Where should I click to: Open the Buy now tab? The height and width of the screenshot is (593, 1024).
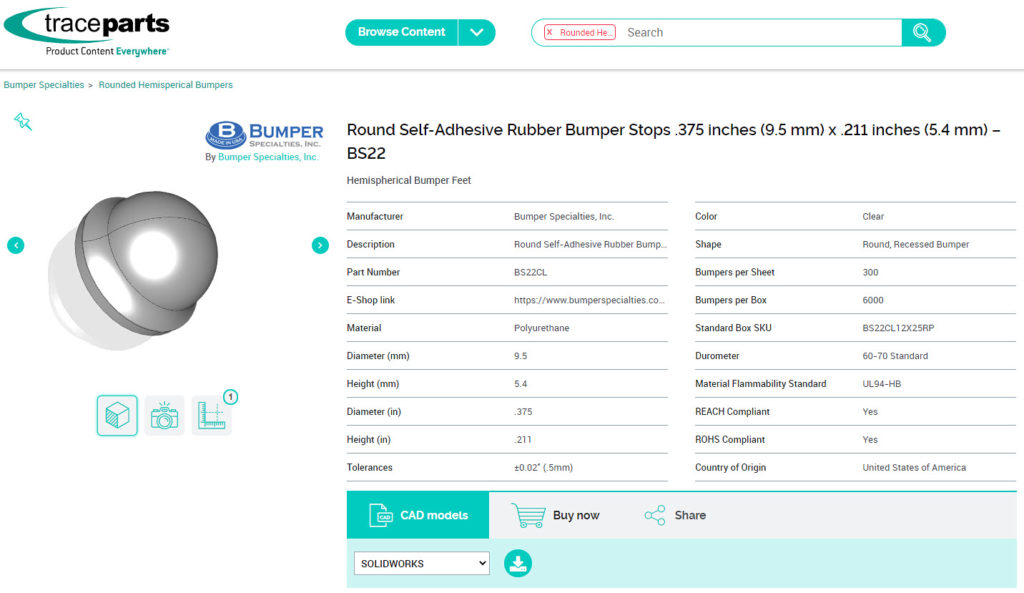(556, 515)
